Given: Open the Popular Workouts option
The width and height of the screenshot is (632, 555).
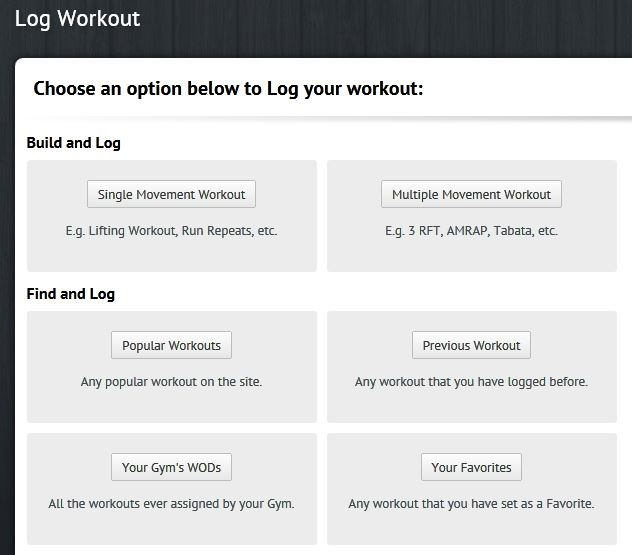Looking at the screenshot, I should tap(171, 345).
